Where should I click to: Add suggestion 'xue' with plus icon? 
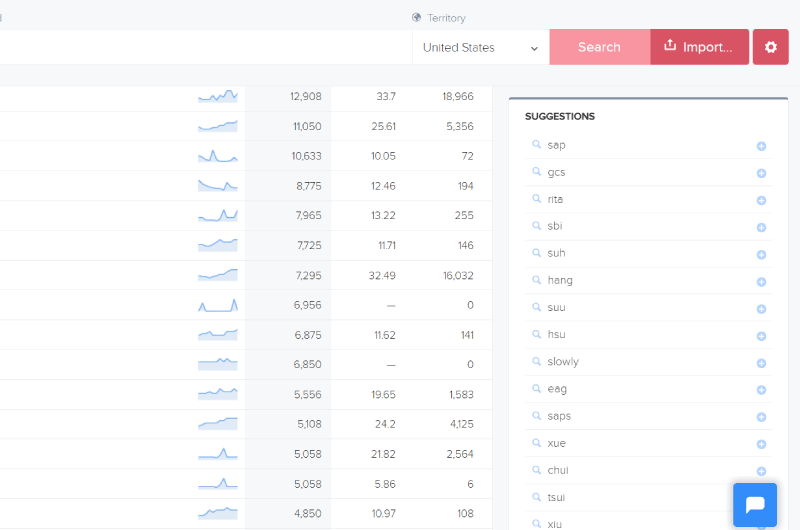tap(761, 444)
